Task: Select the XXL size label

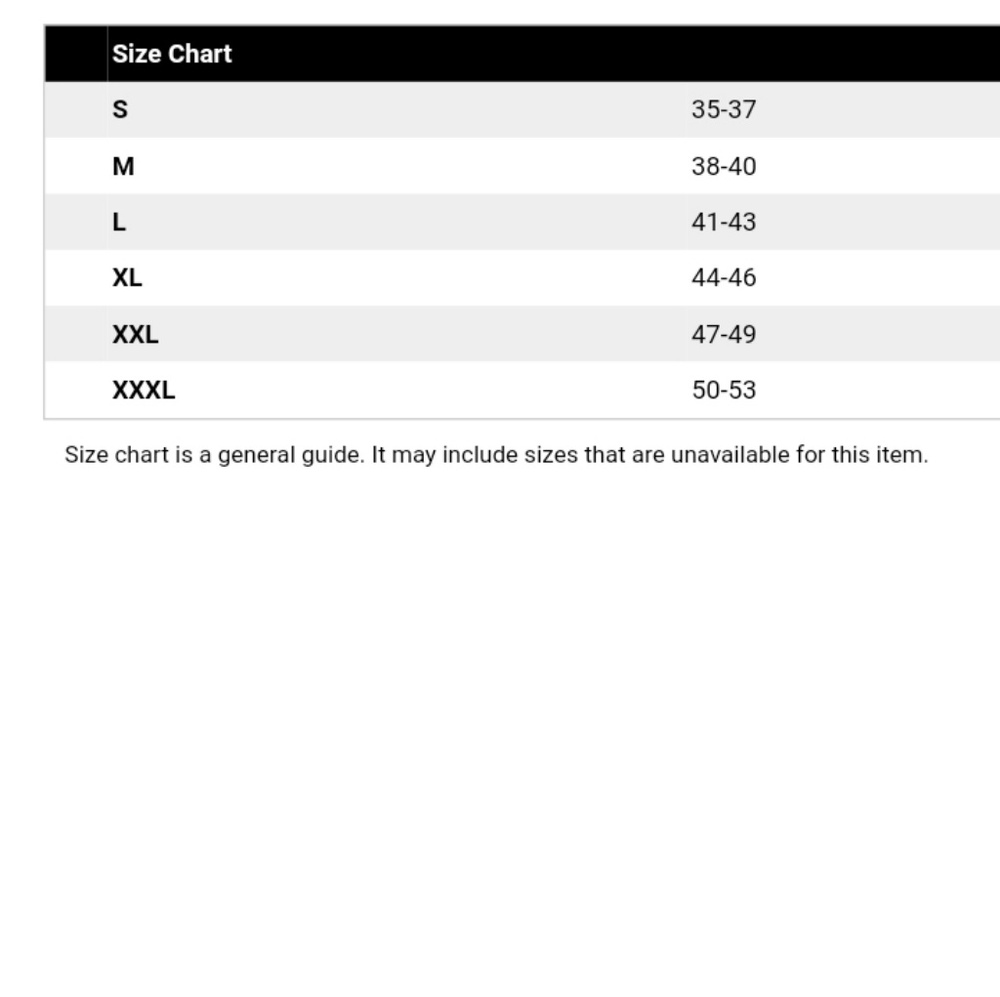Action: tap(135, 334)
